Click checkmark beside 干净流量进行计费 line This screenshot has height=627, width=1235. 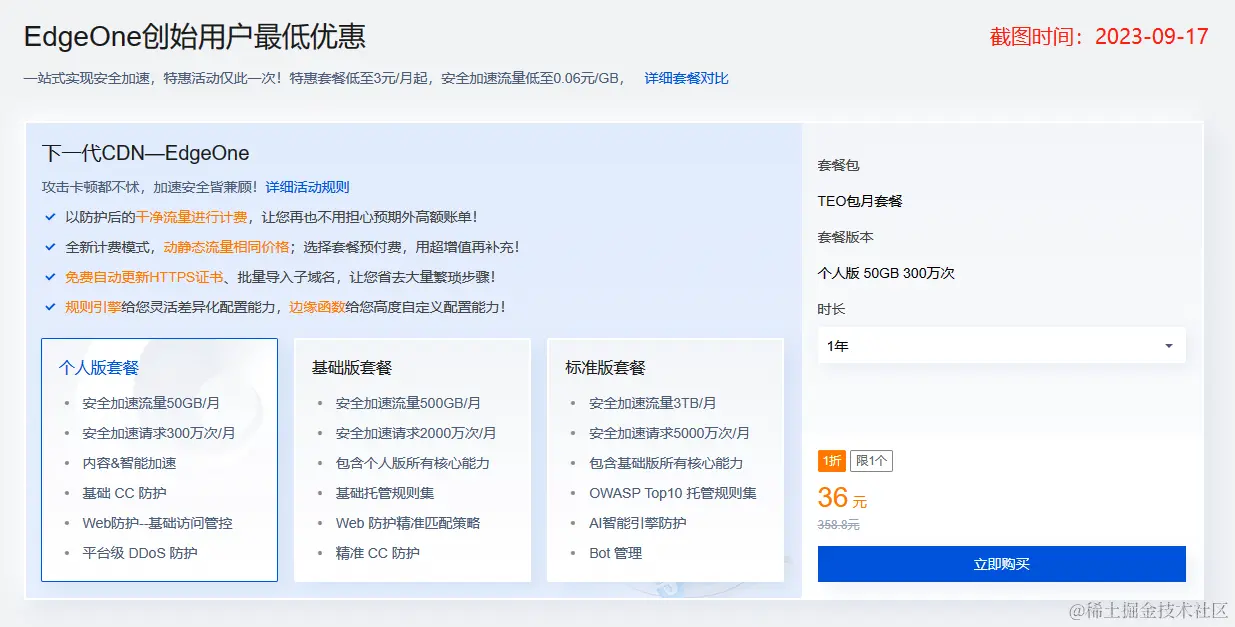point(50,217)
